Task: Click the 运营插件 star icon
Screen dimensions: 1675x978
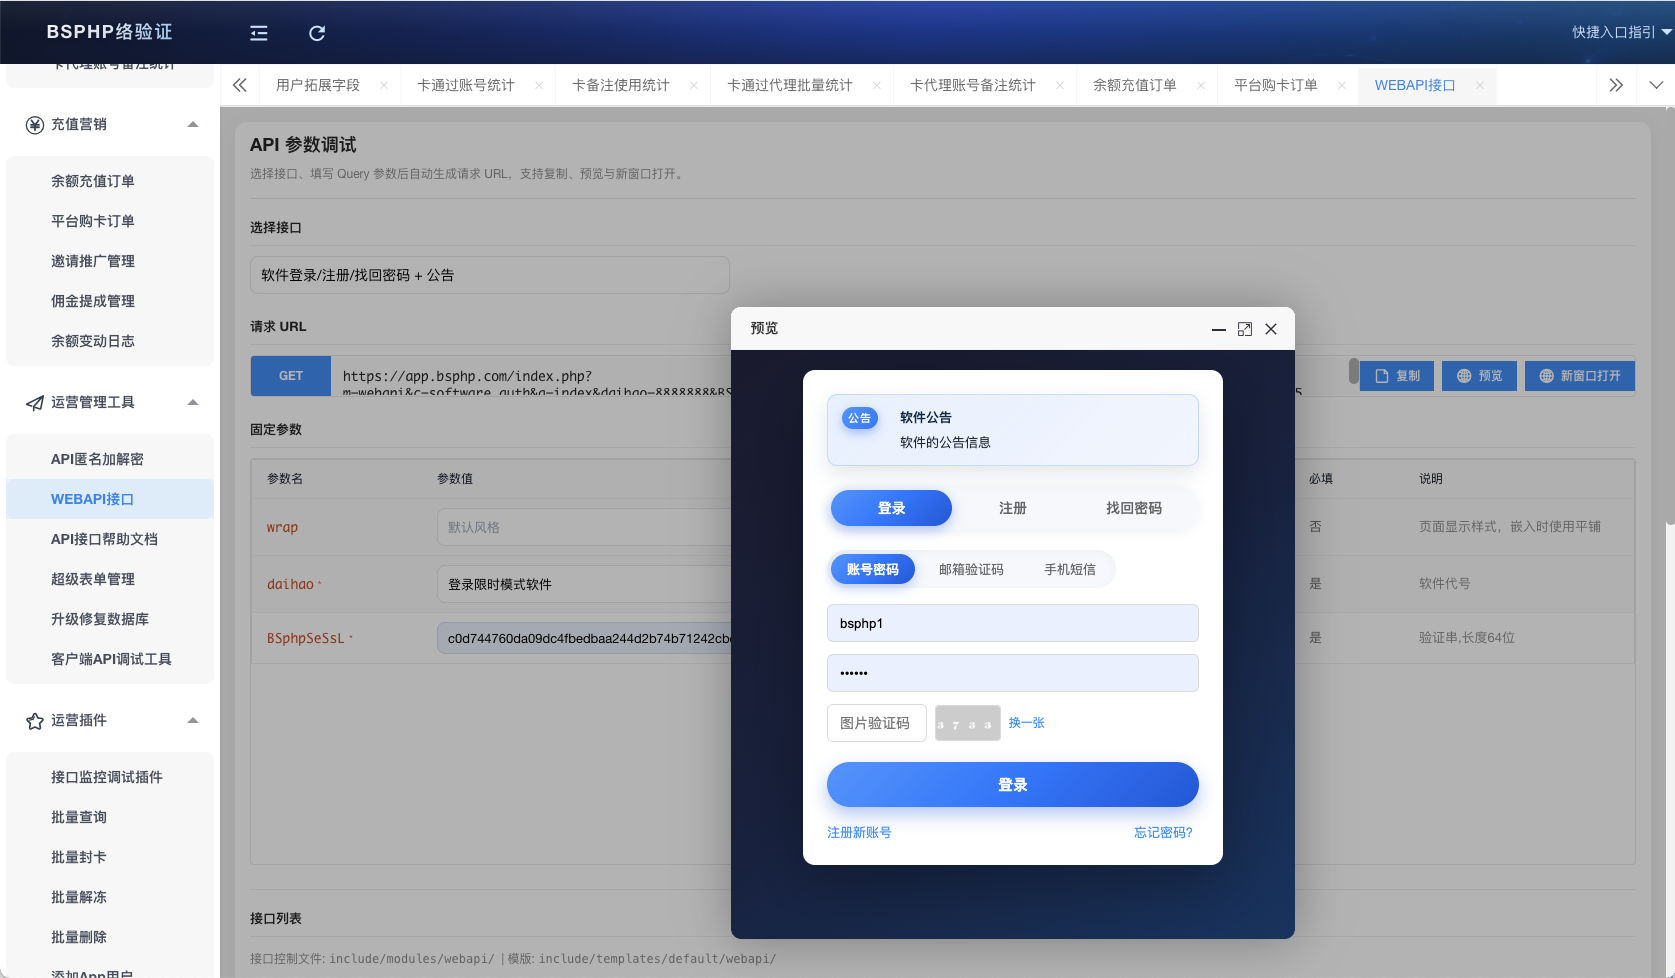Action: pyautogui.click(x=35, y=720)
